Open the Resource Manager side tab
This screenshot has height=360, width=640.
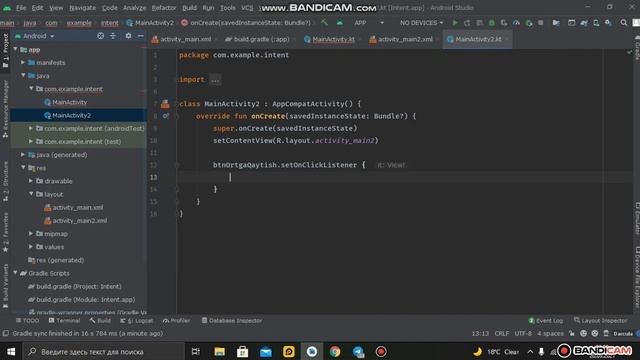coord(5,109)
